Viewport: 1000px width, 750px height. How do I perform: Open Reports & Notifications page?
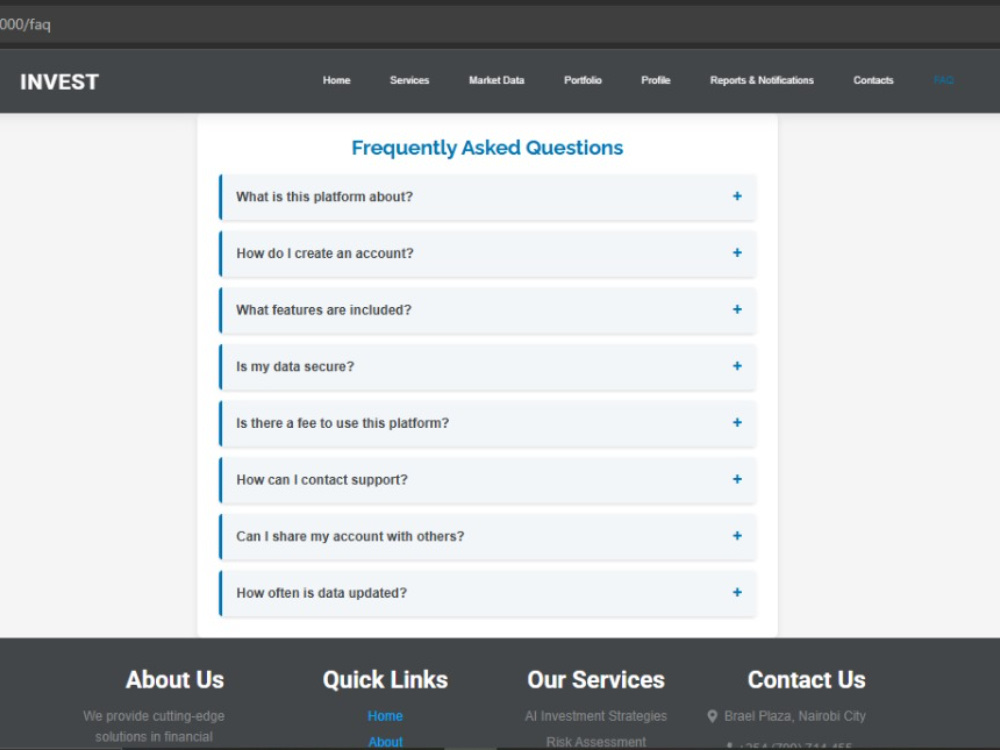761,80
